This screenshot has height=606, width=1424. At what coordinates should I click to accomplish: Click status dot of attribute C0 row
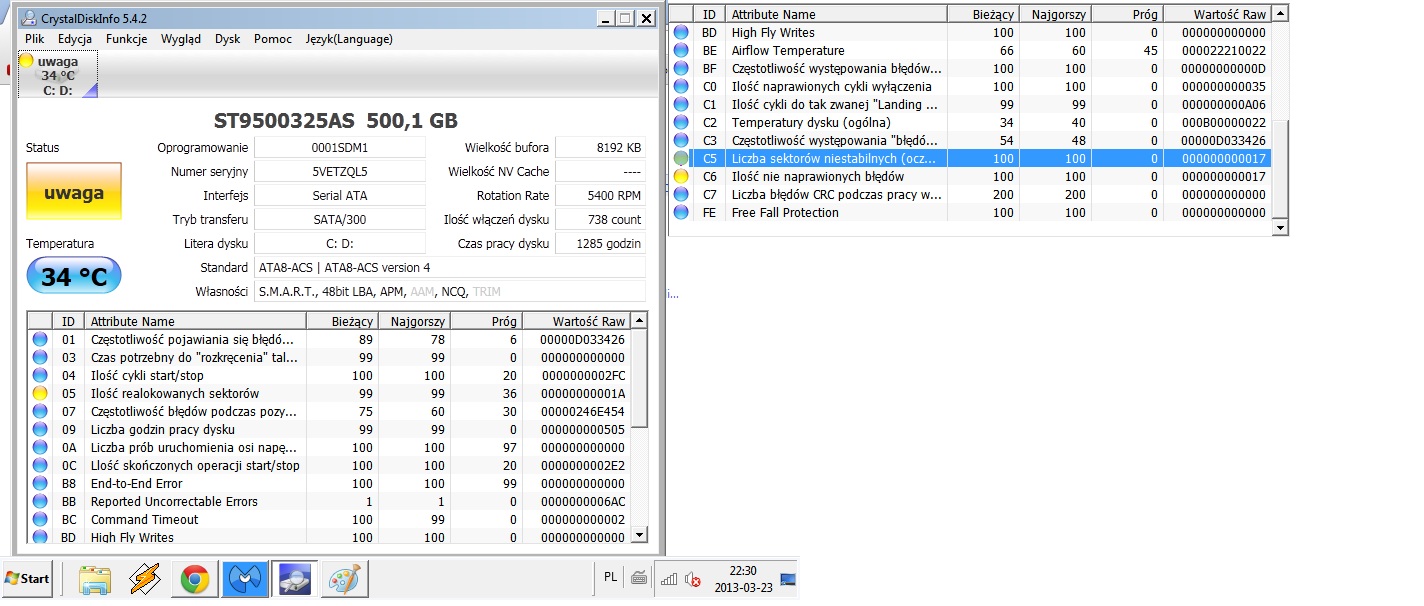coord(681,86)
